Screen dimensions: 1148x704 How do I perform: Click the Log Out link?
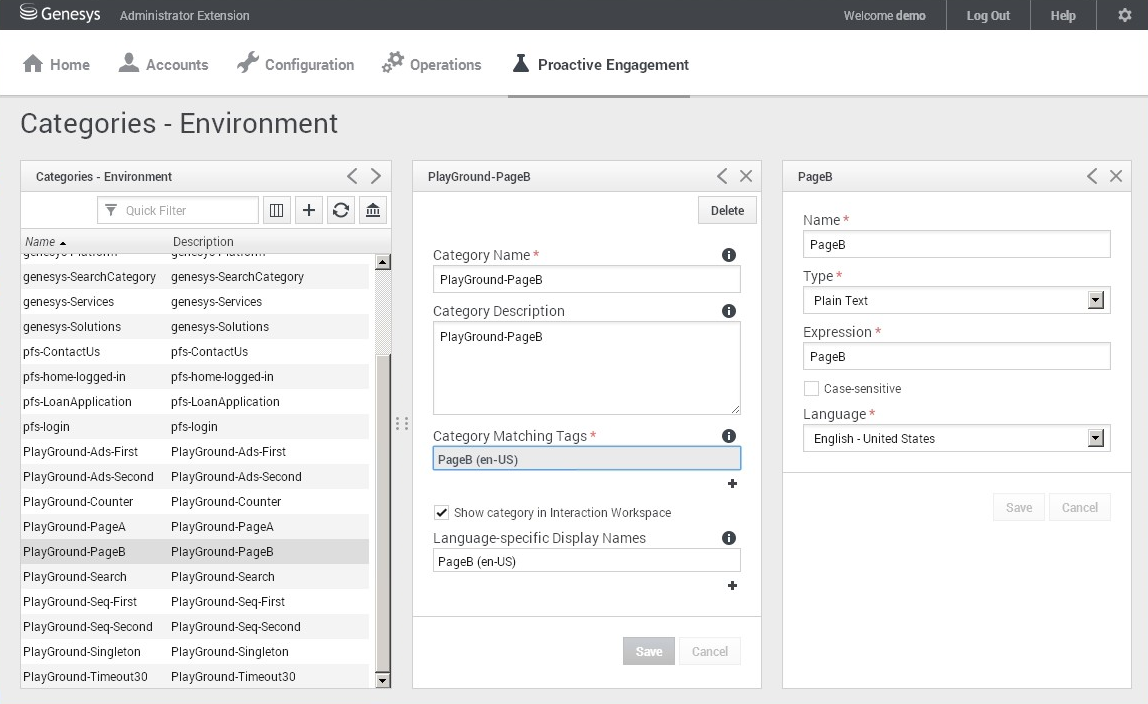(987, 15)
